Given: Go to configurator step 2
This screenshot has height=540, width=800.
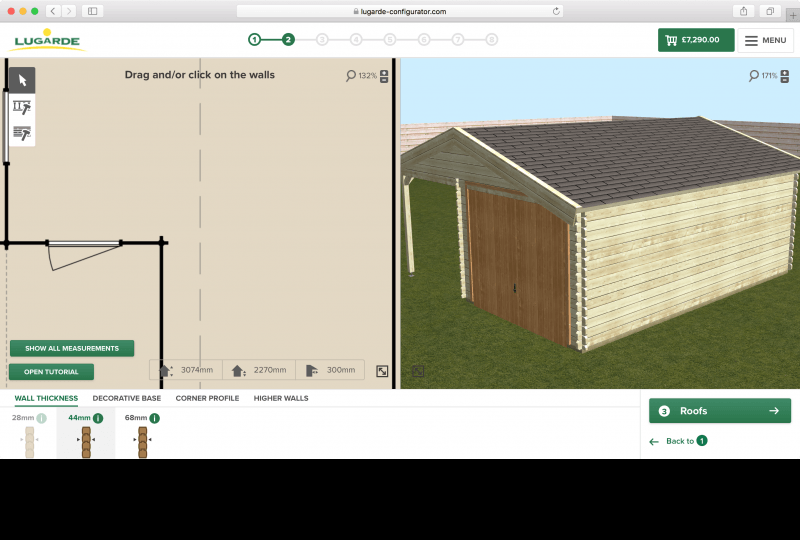Looking at the screenshot, I should click(x=288, y=39).
